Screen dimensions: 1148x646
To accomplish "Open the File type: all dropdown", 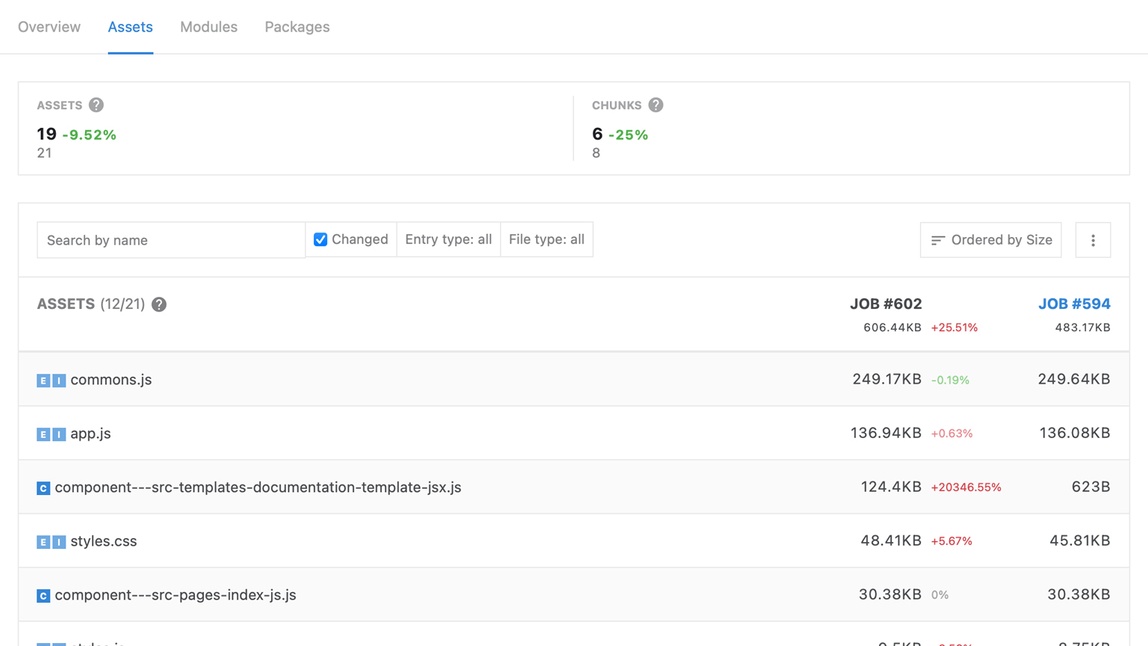I will point(546,239).
